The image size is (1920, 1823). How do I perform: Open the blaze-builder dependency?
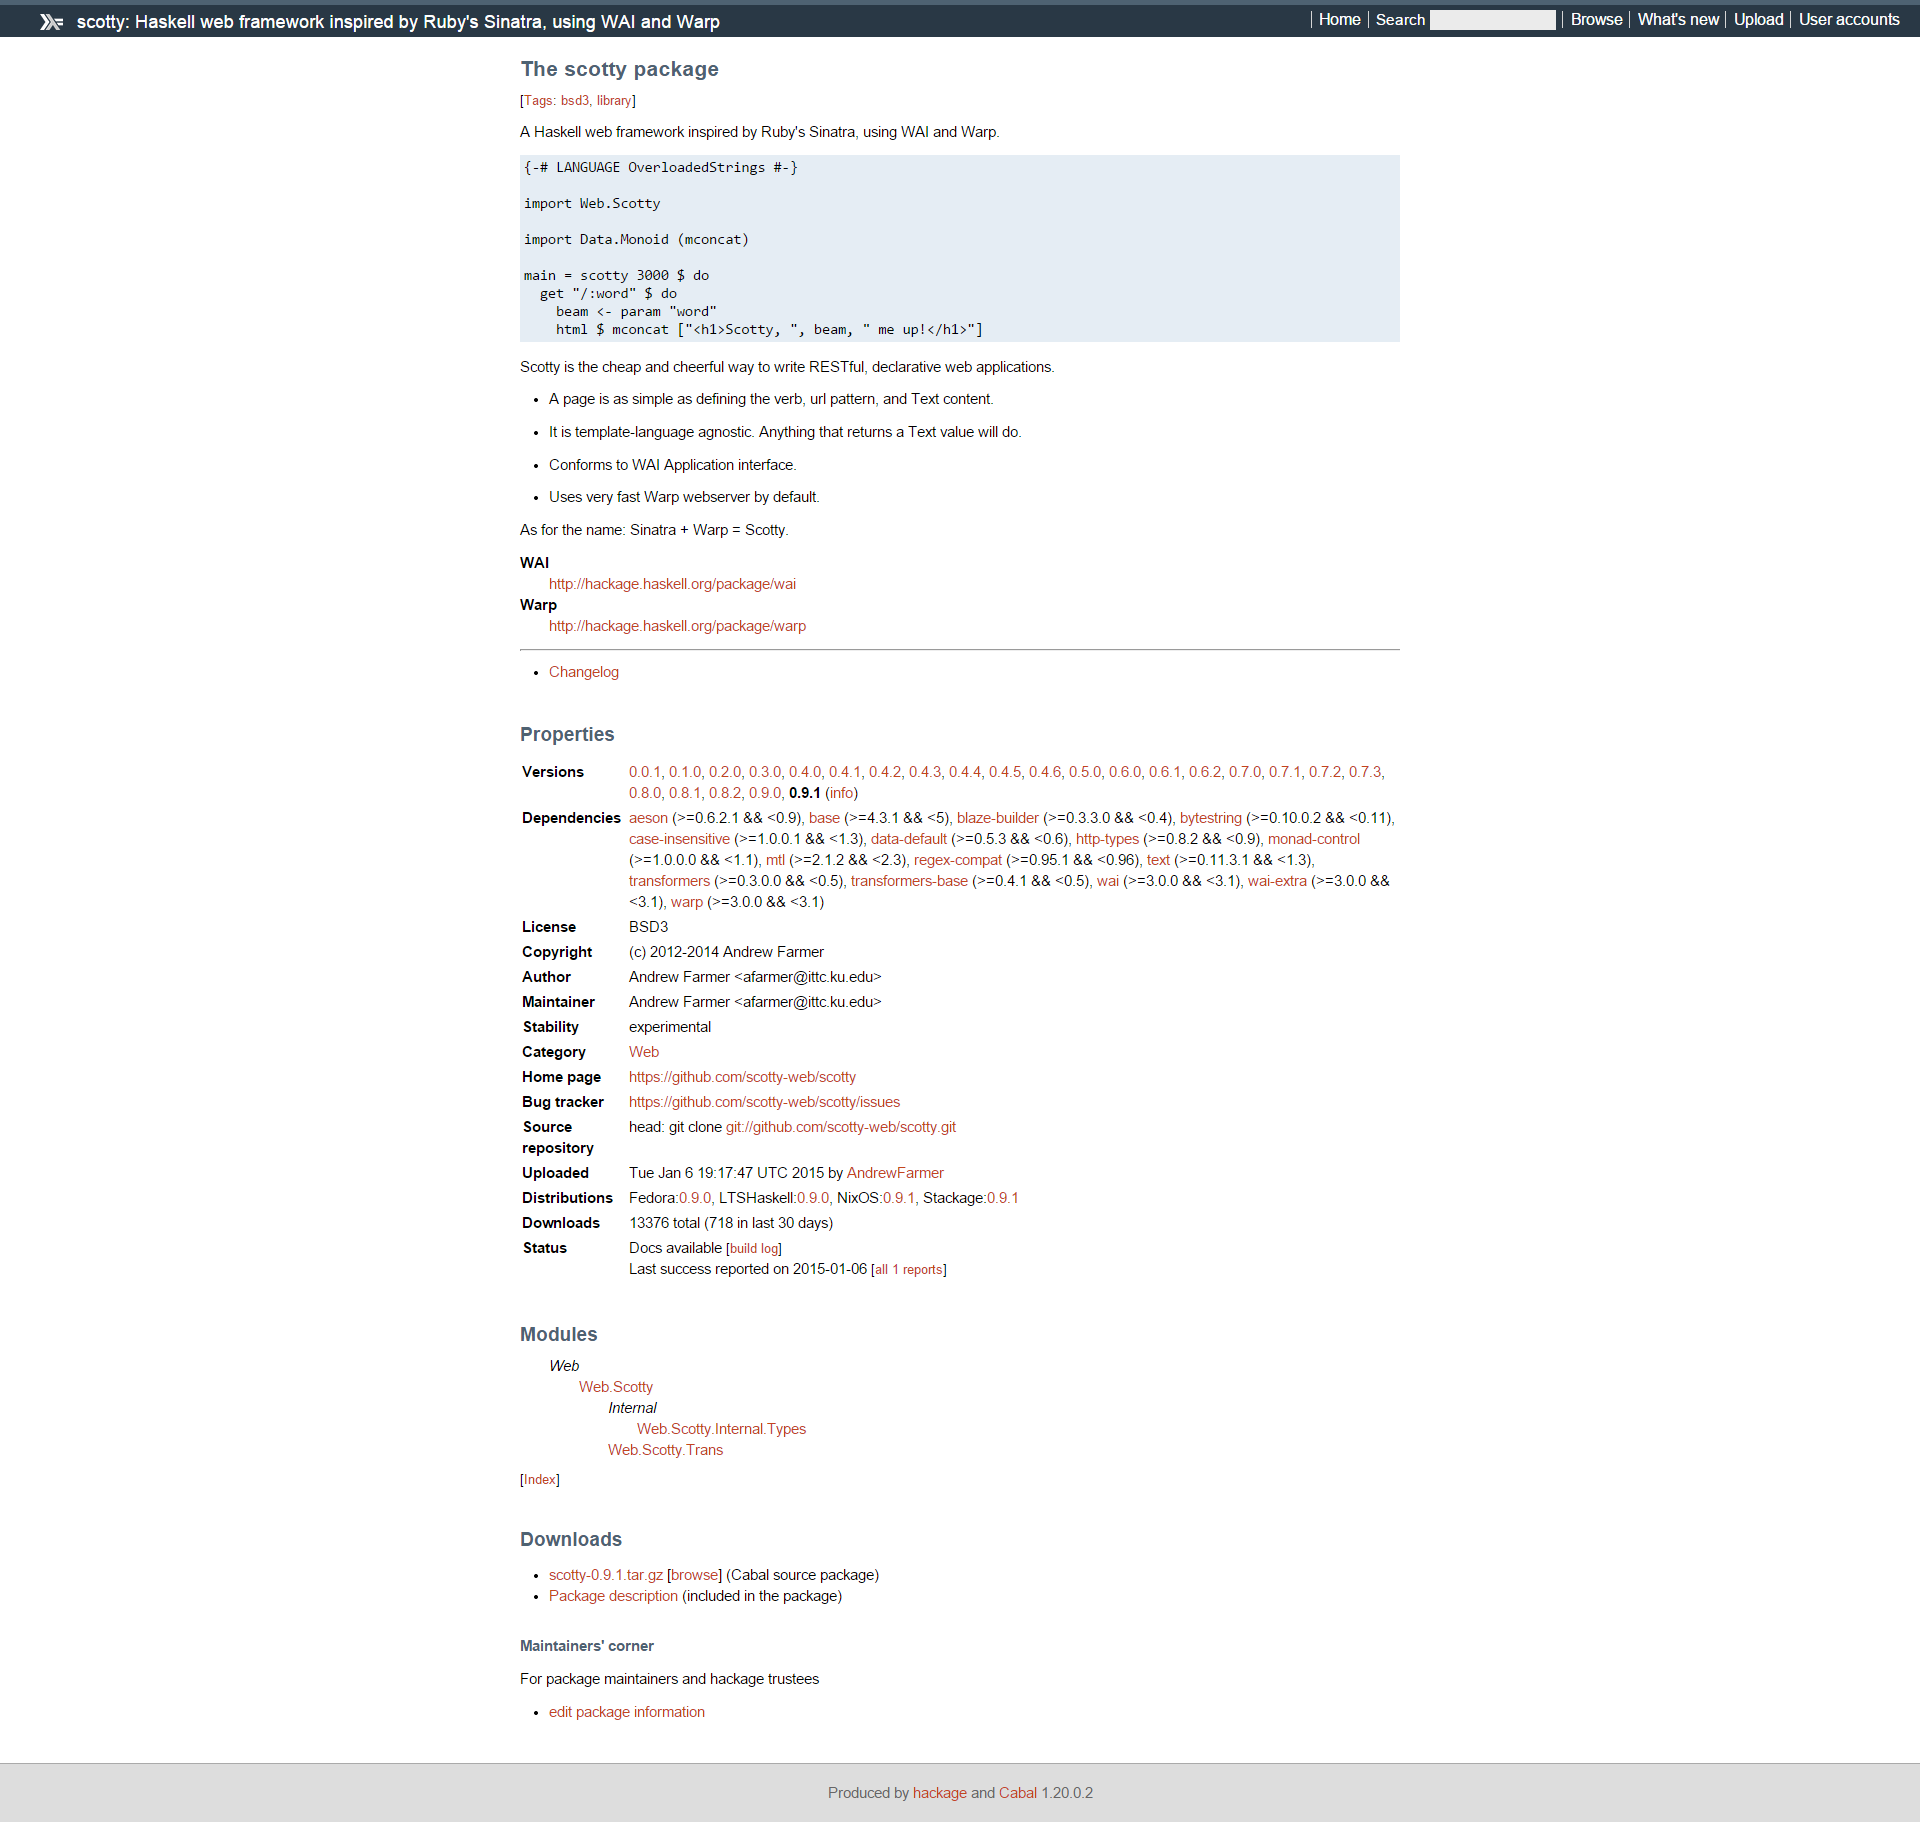tap(998, 818)
